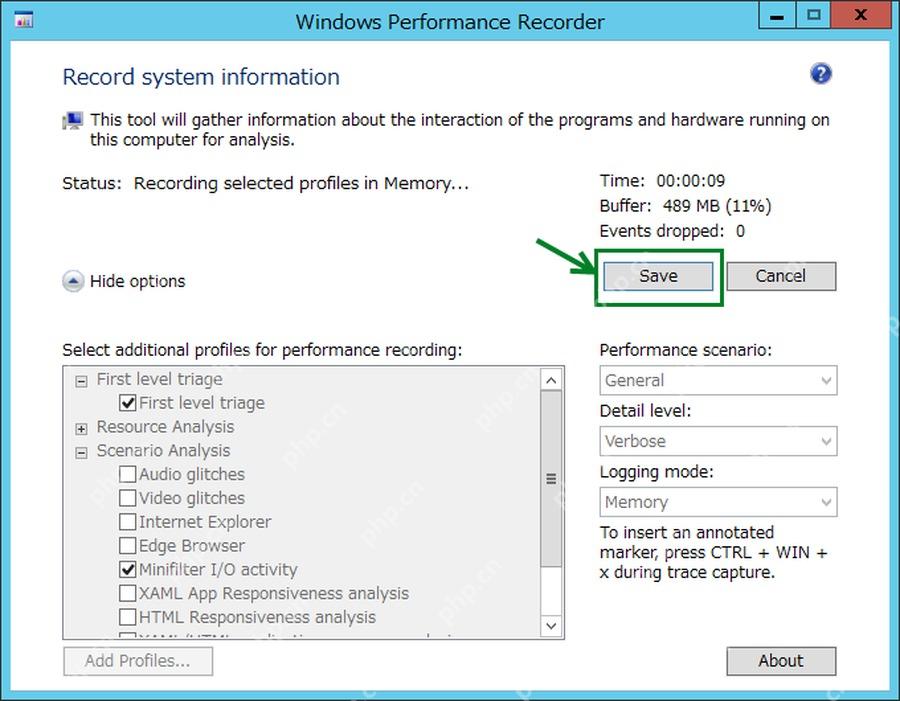Tick the Edge Browser checkbox

[x=127, y=545]
